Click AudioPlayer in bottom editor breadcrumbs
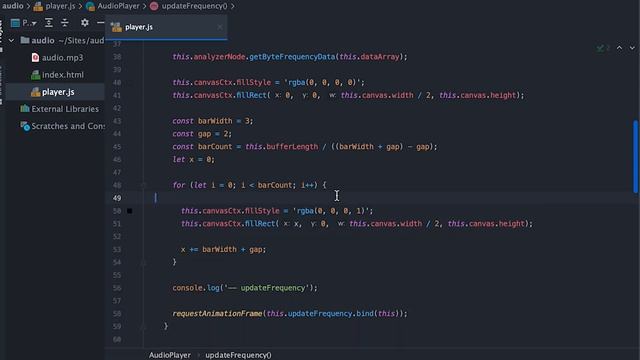640x360 pixels. [x=169, y=355]
